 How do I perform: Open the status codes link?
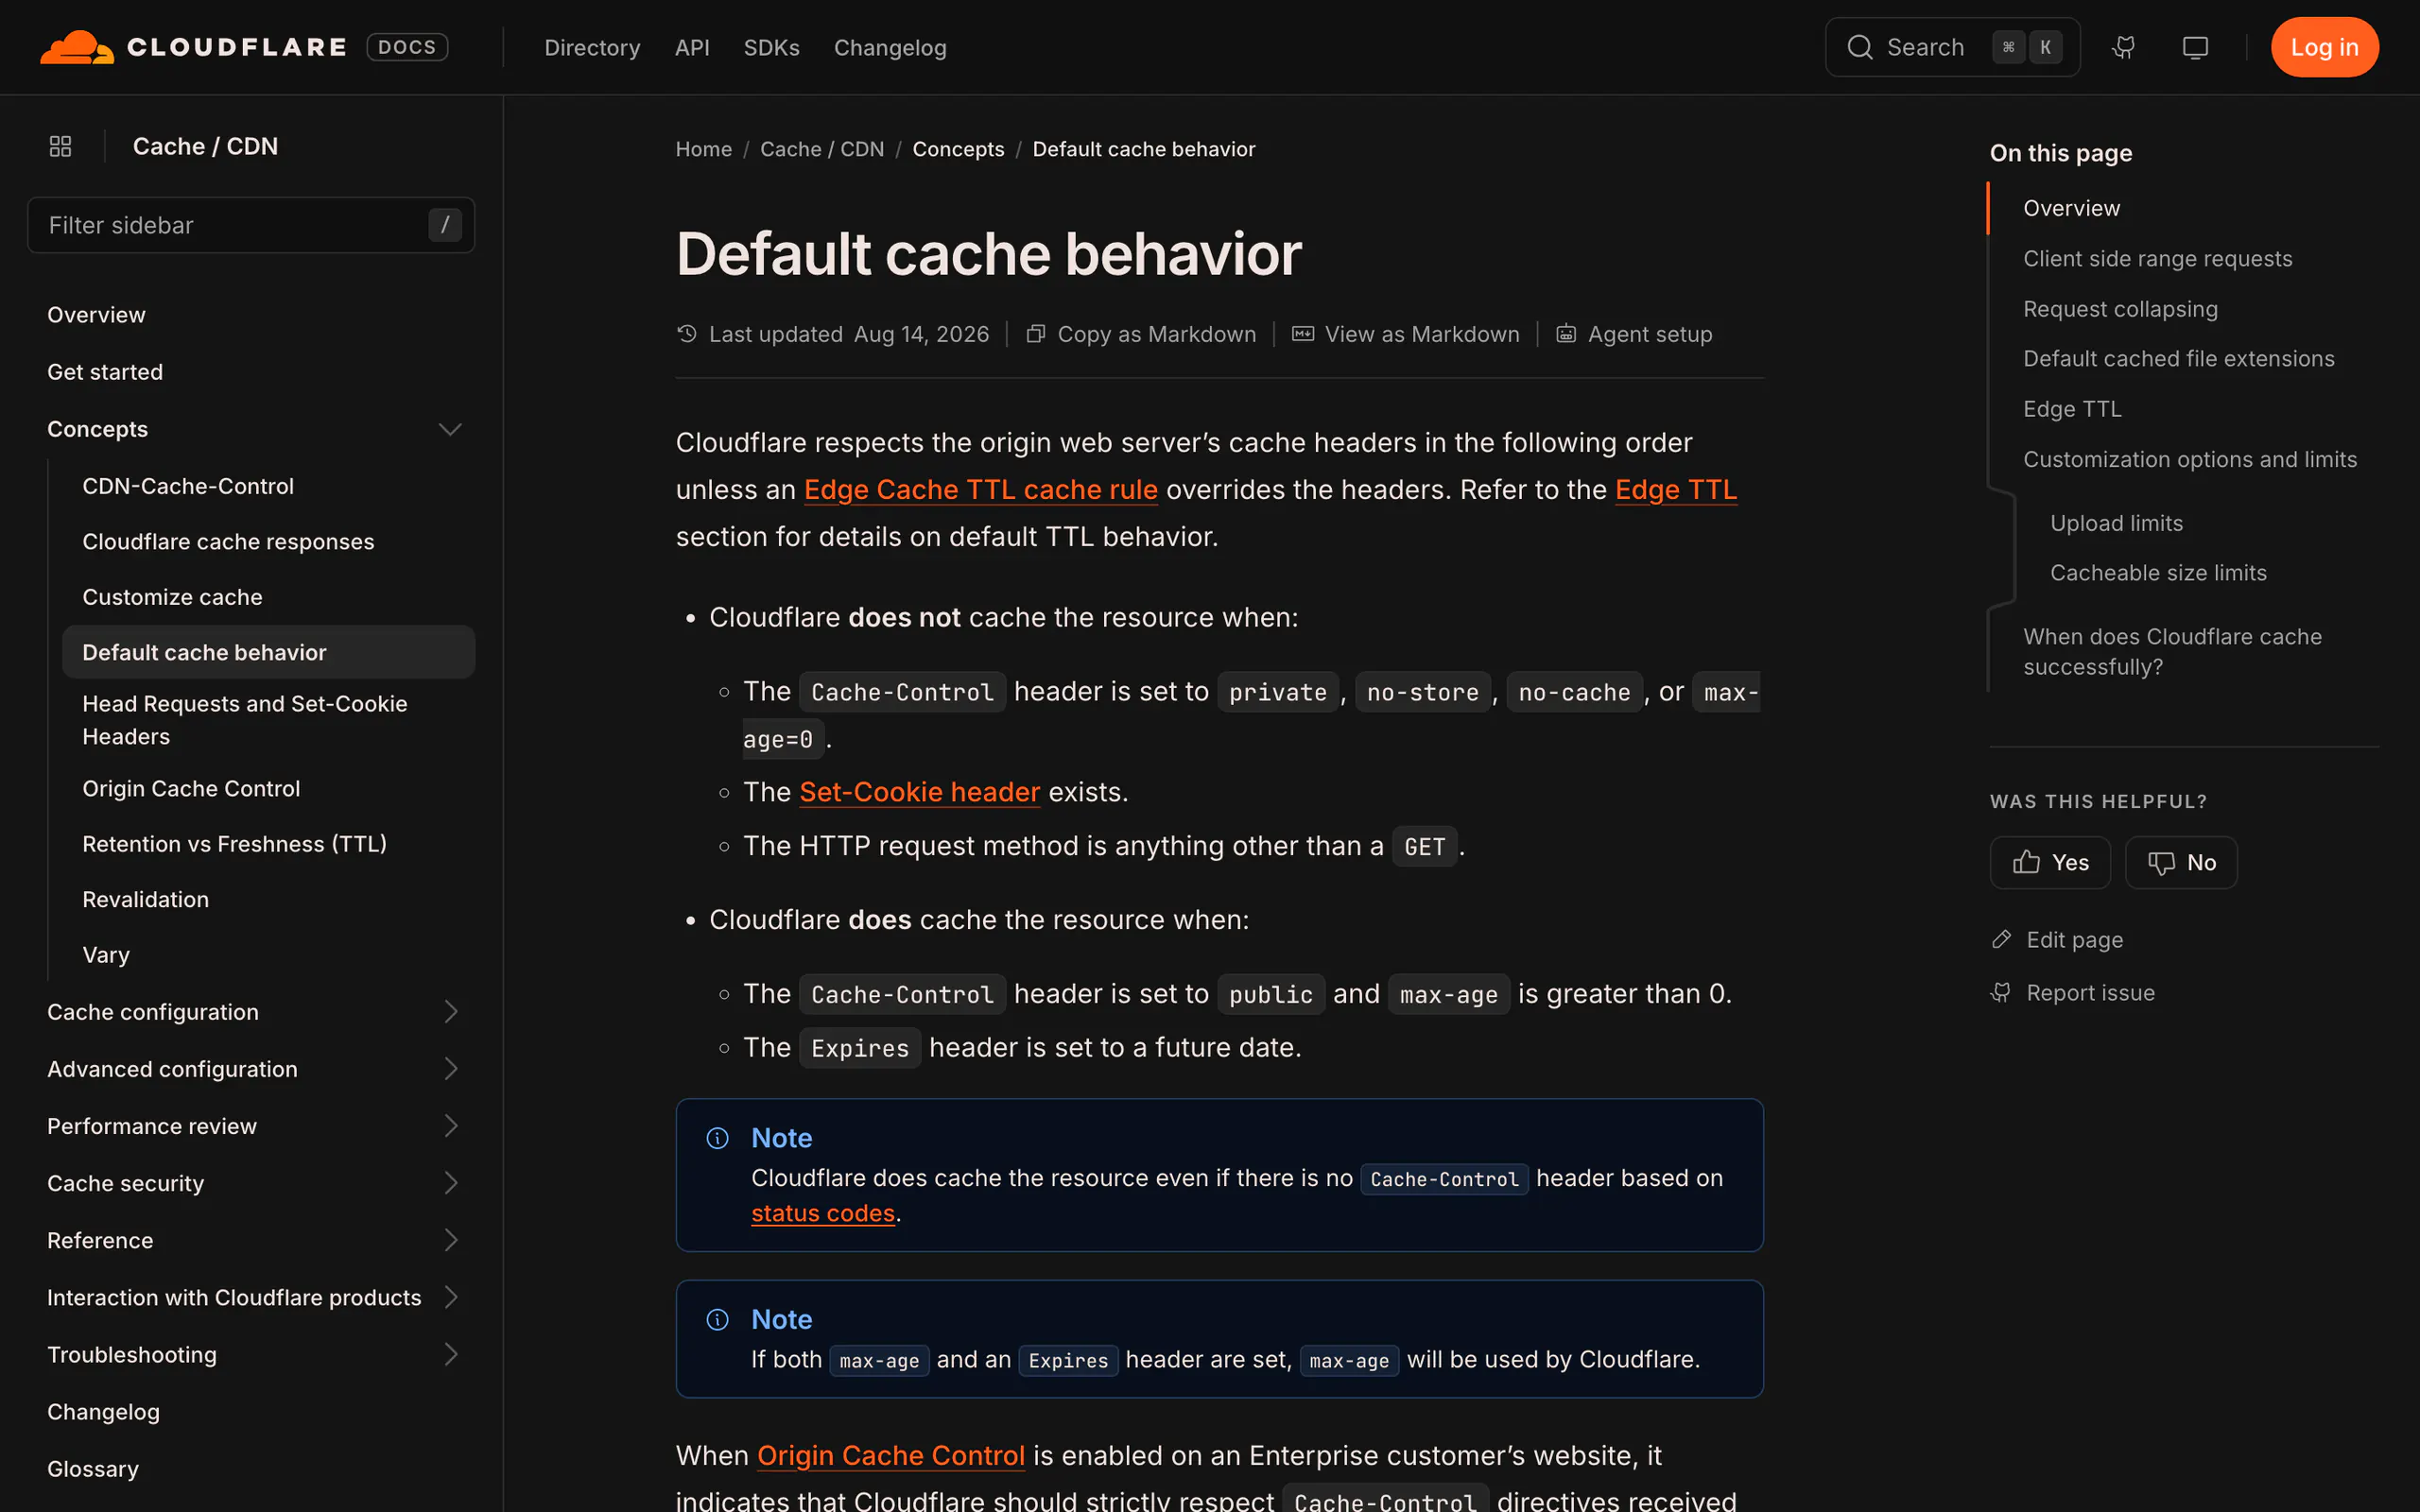tap(822, 1213)
